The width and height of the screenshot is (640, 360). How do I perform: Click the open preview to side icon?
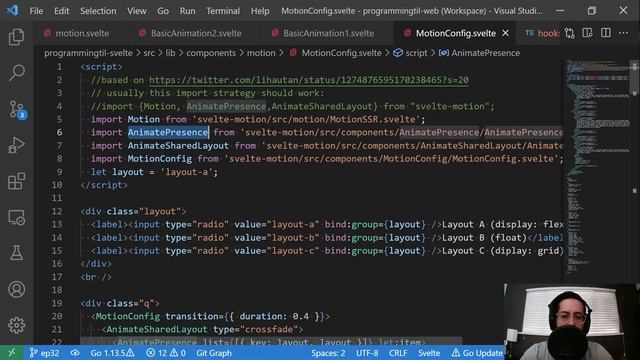587,33
